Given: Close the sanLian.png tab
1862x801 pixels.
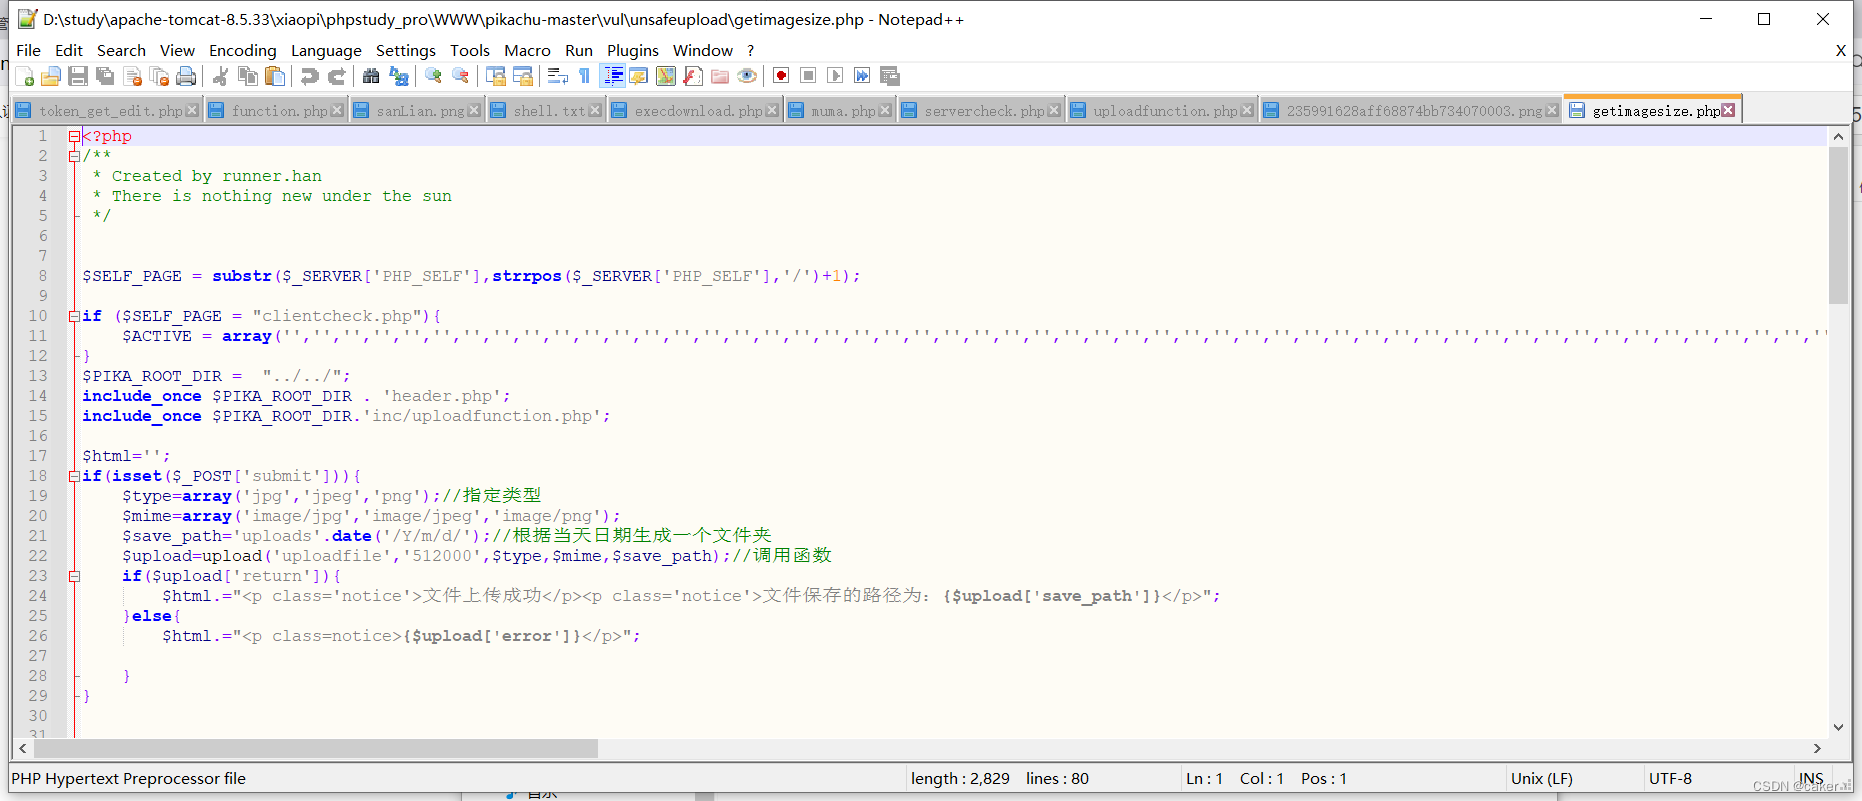Looking at the screenshot, I should tap(474, 110).
